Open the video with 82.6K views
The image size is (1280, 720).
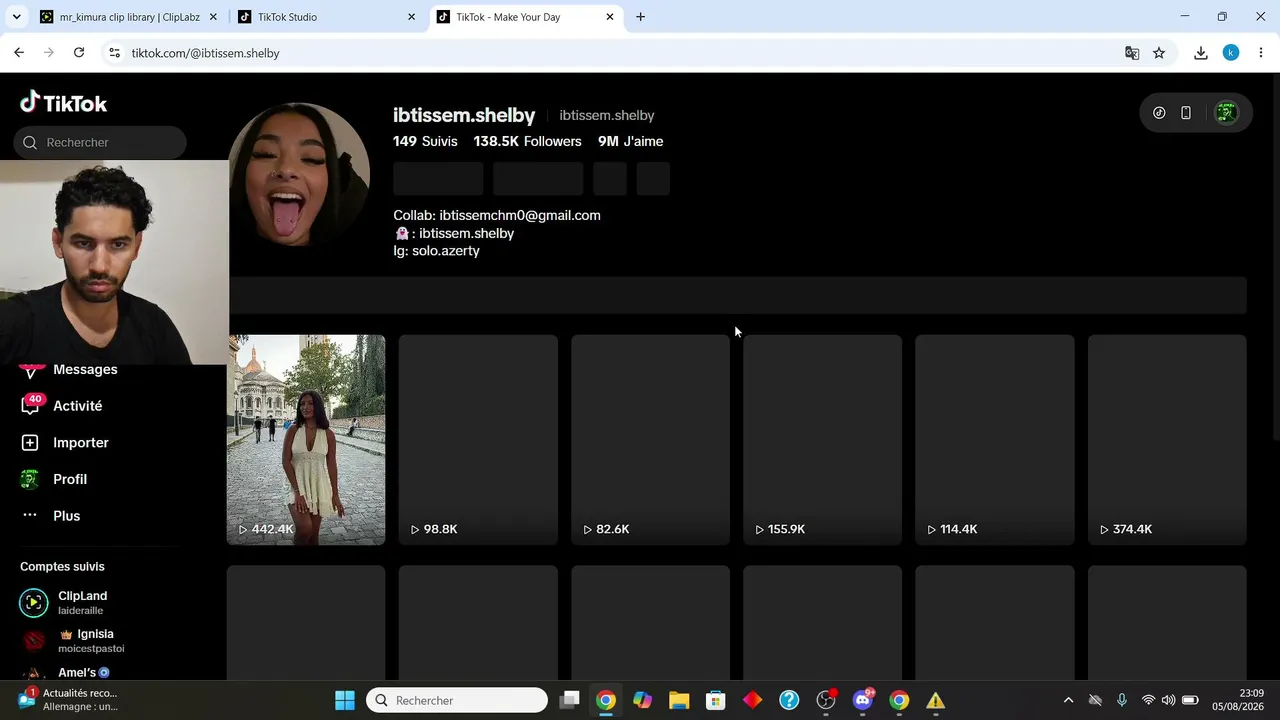tap(651, 440)
